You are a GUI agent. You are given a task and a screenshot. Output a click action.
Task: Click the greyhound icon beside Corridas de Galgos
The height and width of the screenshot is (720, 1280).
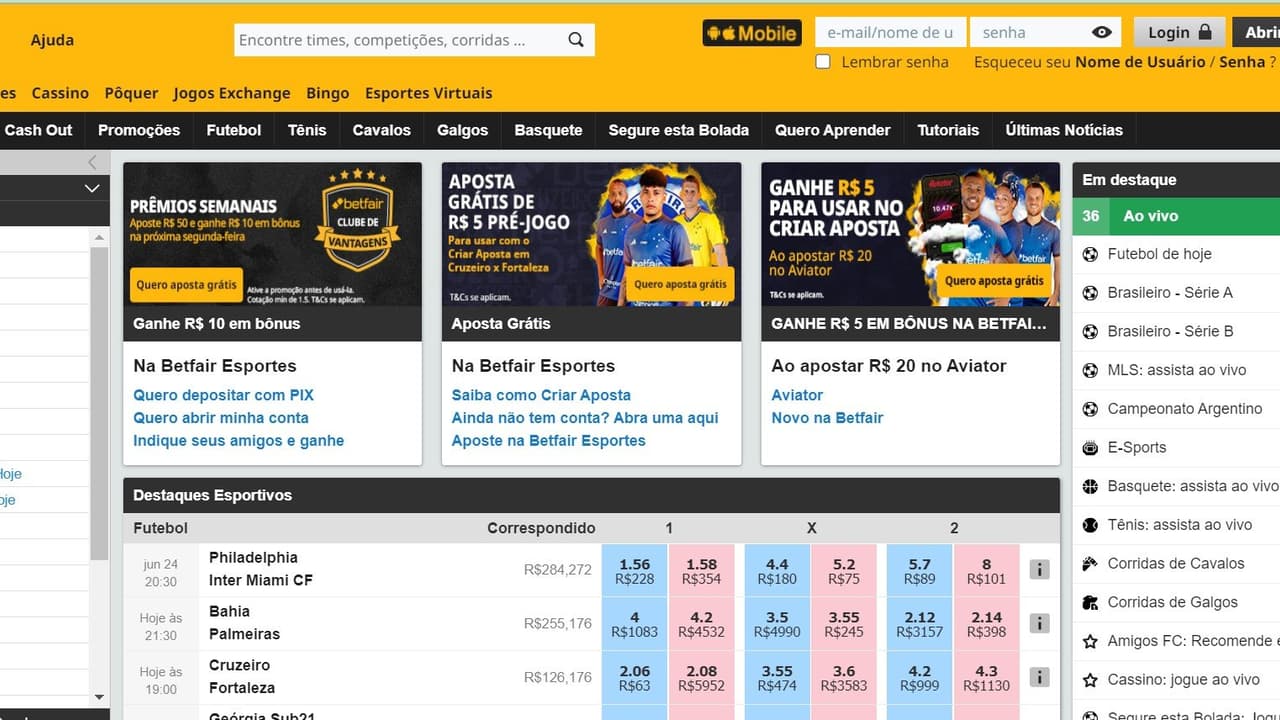click(1090, 602)
